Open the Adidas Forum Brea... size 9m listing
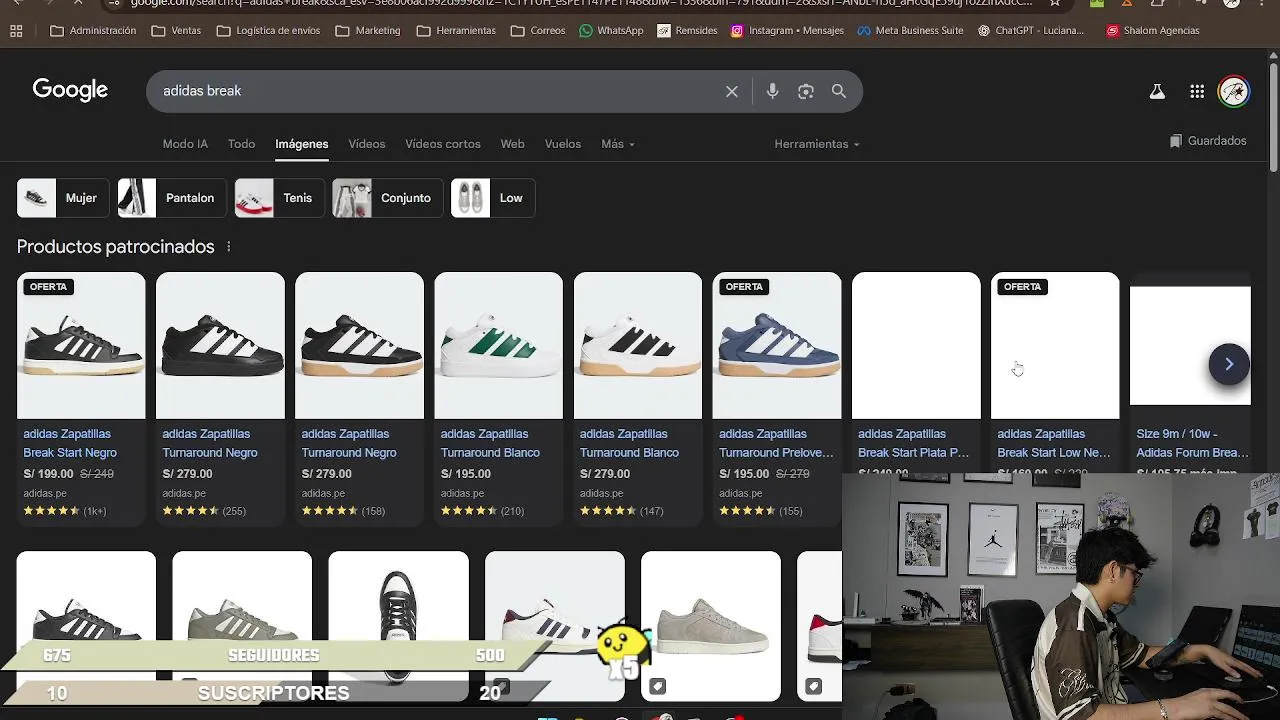The height and width of the screenshot is (720, 1280). [x=1192, y=443]
